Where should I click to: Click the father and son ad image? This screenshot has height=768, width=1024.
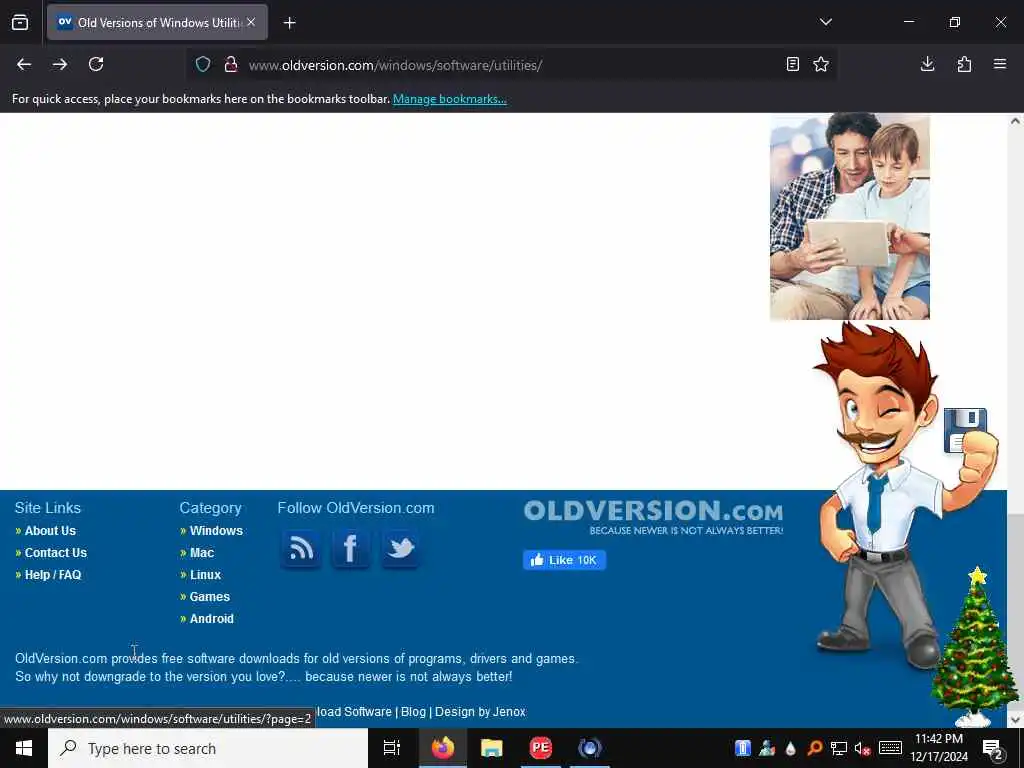850,217
